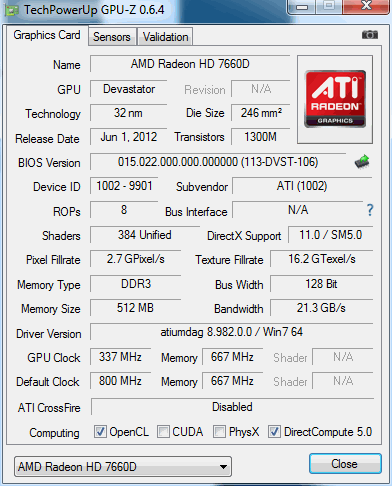Switch to the Validation tab
The image size is (392, 486).
click(x=165, y=37)
